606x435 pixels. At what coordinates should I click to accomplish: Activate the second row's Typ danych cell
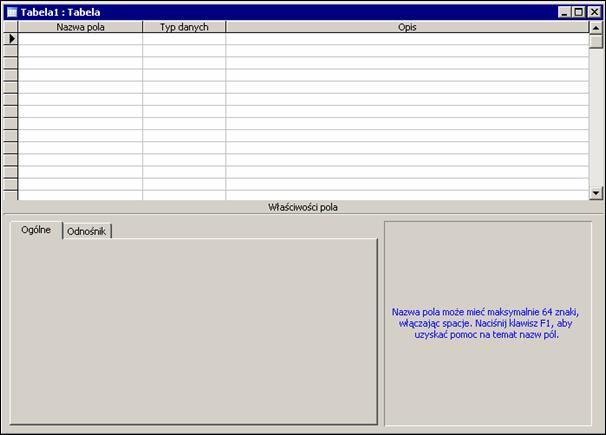184,51
